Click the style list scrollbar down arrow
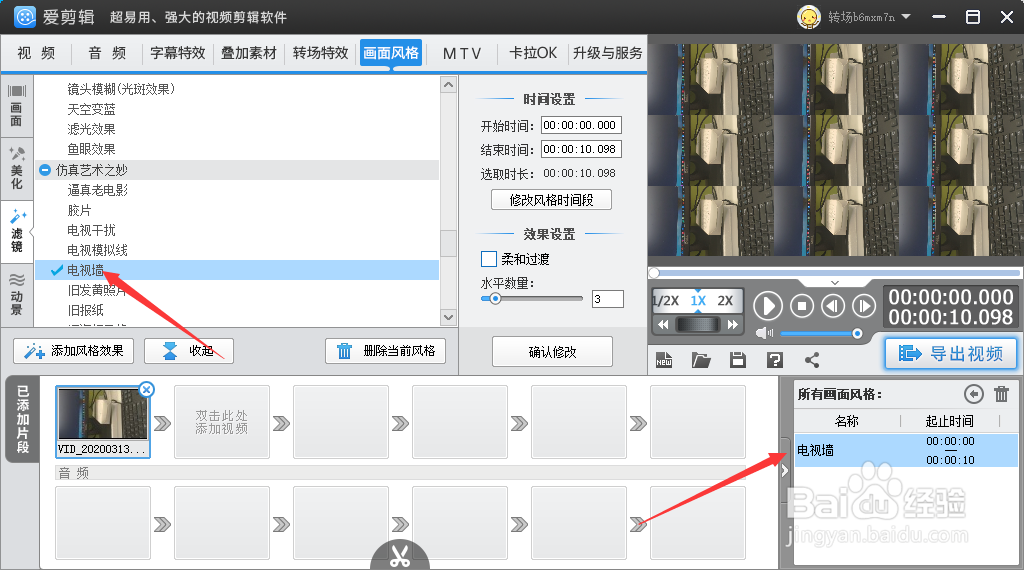The image size is (1024, 570). tap(448, 317)
